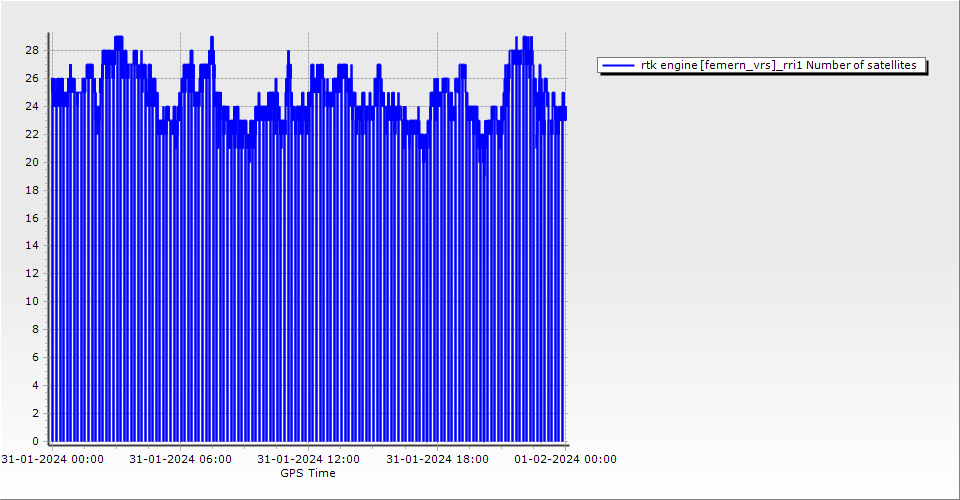Click the y-axis tick label 28
The image size is (960, 500).
click(x=32, y=50)
